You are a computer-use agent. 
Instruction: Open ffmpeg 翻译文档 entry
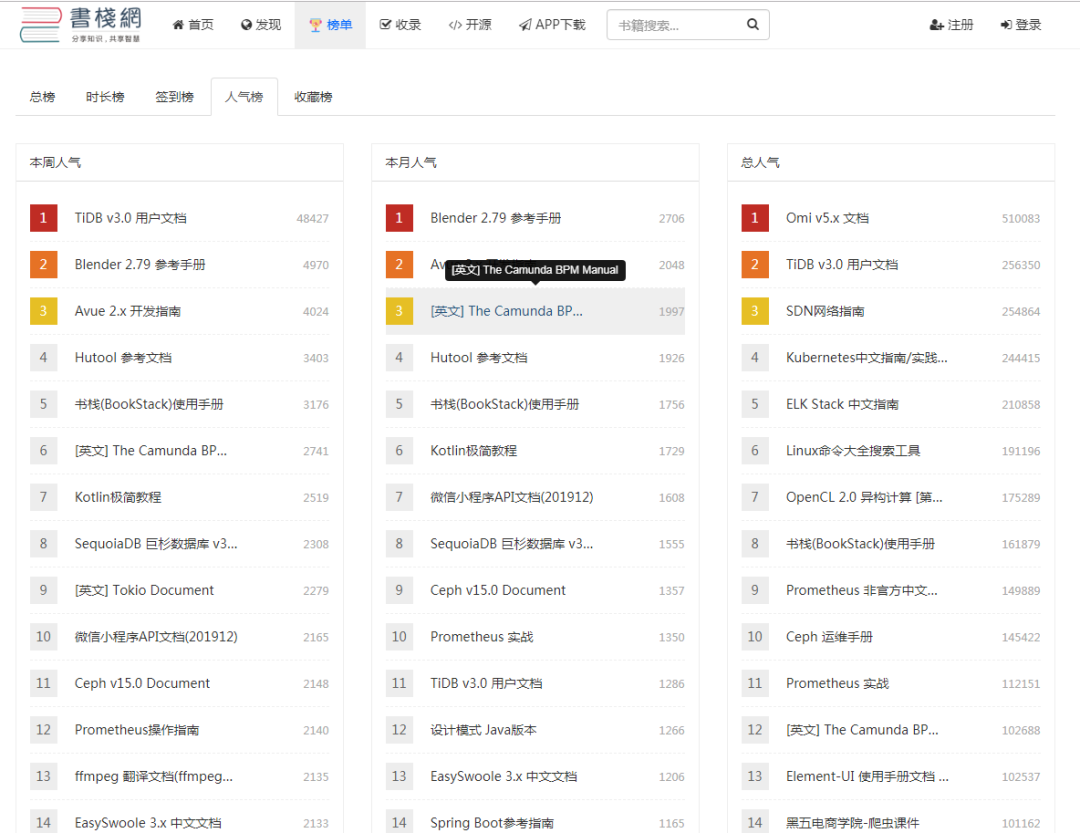click(x=154, y=777)
